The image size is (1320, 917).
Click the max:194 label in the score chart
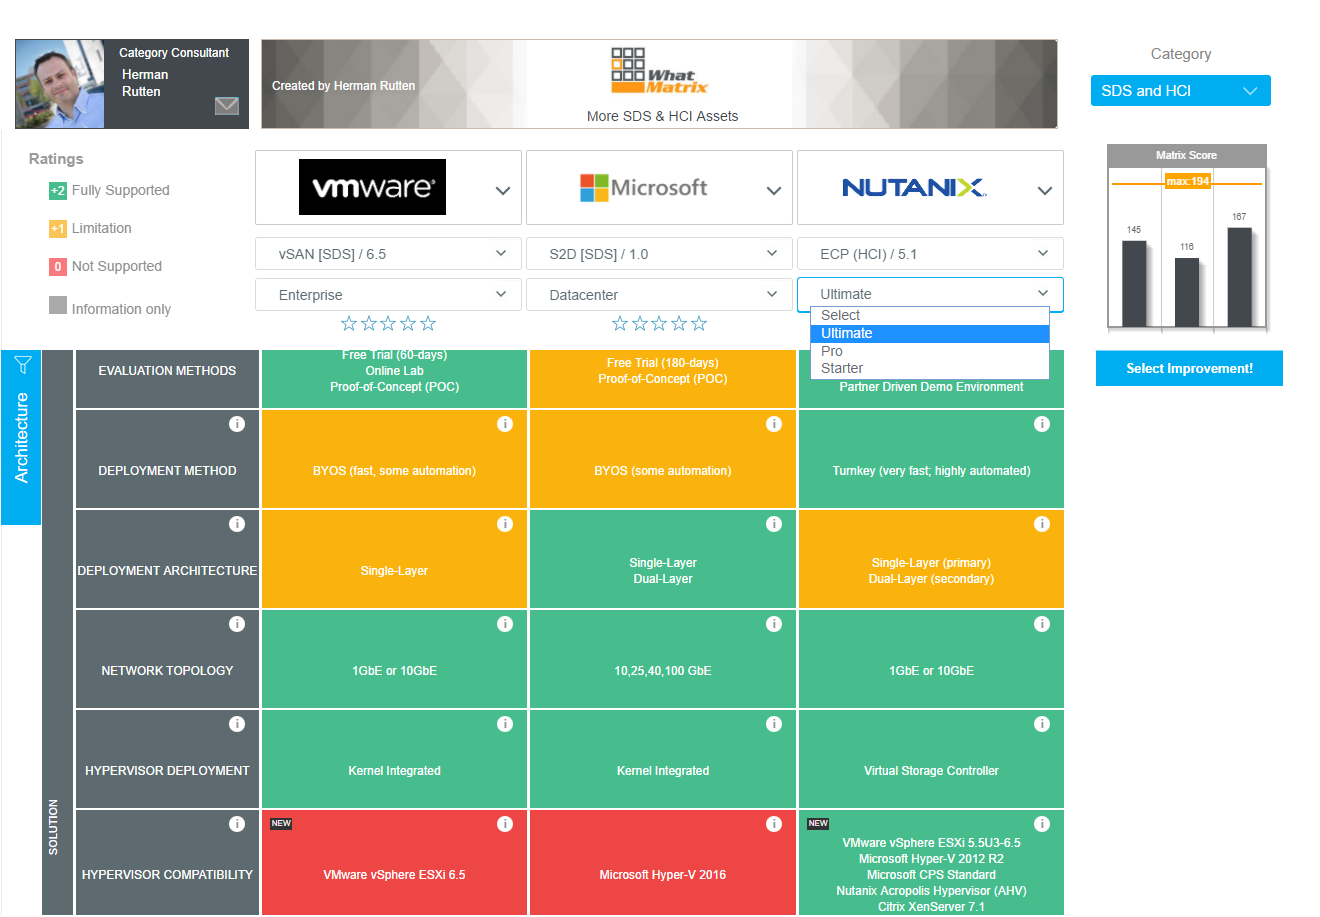[x=1187, y=181]
